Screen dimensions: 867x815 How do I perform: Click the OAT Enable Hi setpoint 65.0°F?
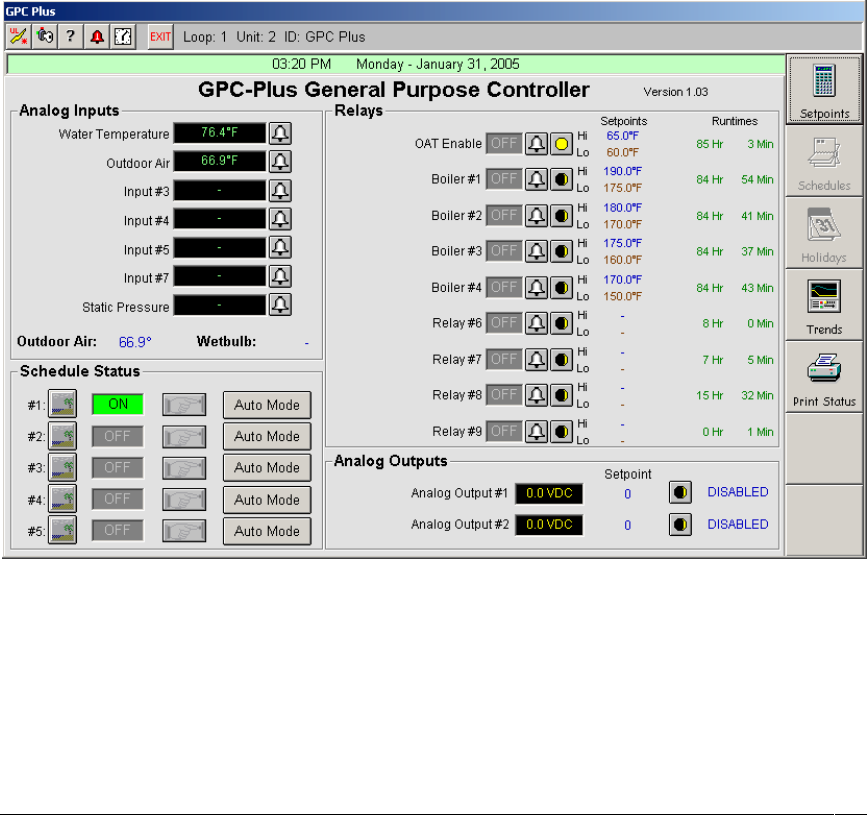click(623, 135)
